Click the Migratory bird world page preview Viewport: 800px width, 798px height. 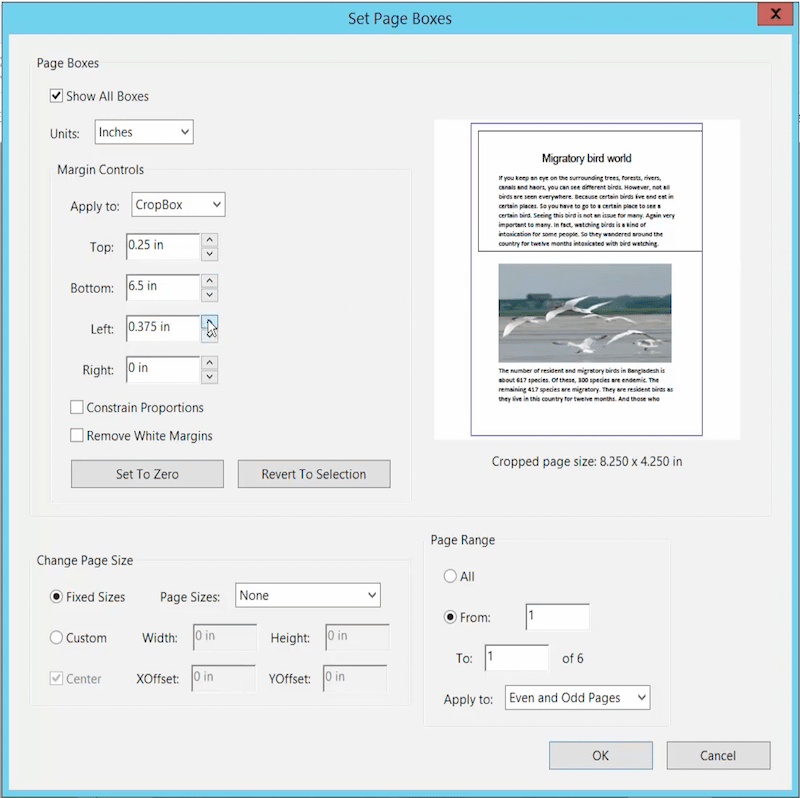pyautogui.click(x=585, y=280)
